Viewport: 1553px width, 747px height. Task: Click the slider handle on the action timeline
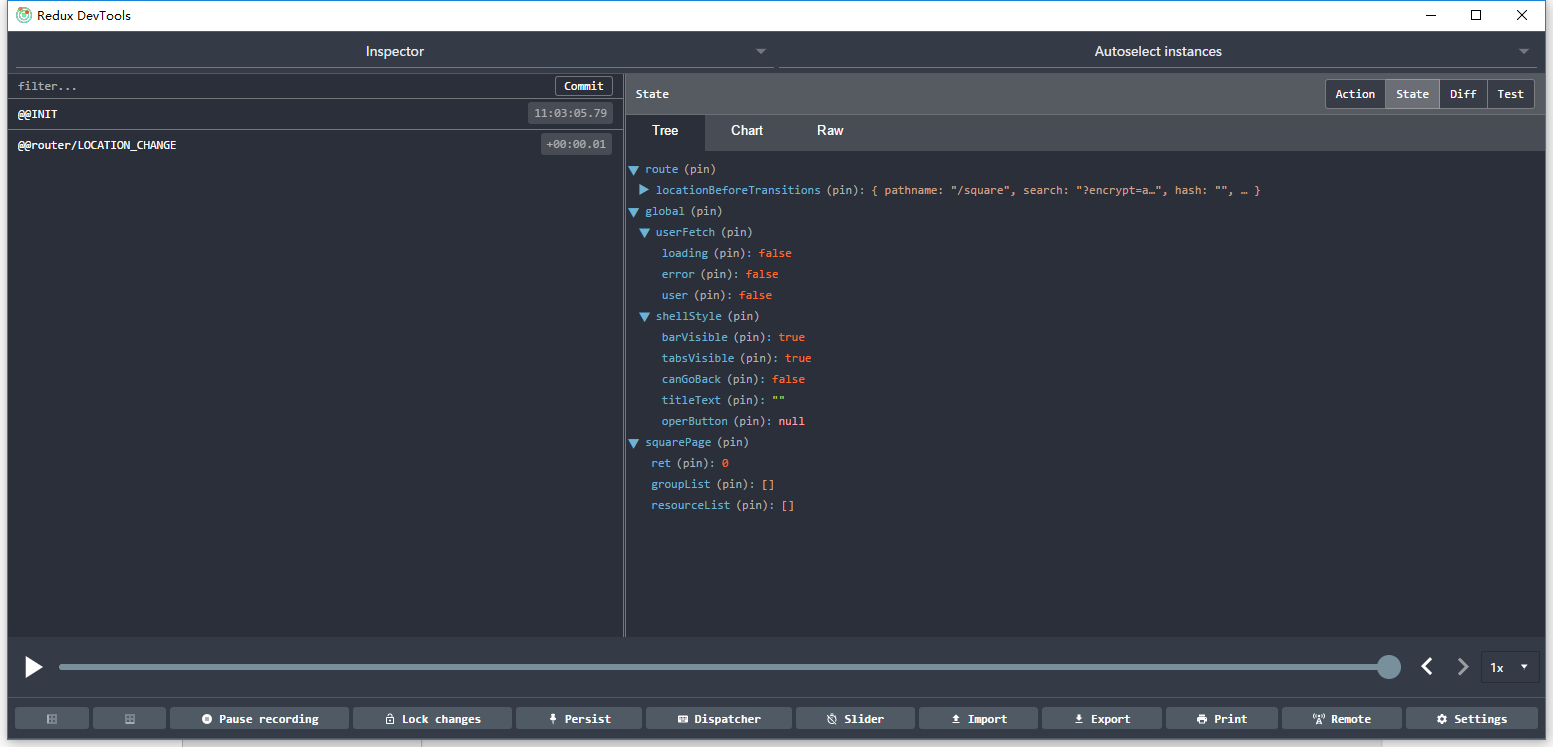[x=1389, y=667]
